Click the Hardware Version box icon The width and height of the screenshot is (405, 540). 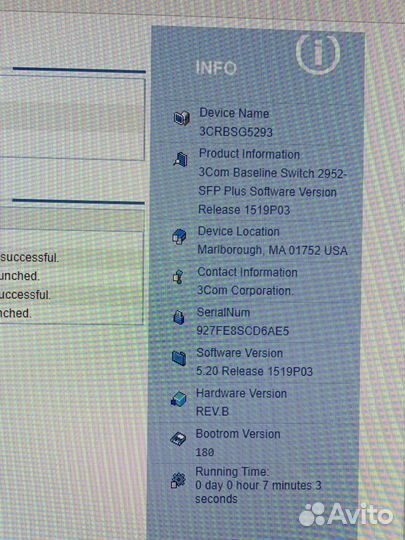(178, 399)
